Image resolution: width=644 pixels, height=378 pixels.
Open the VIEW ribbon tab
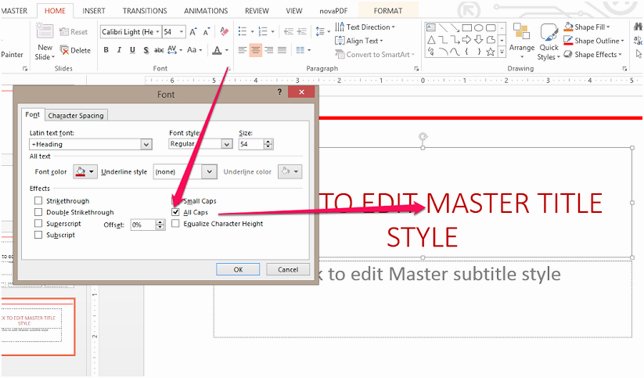(294, 11)
